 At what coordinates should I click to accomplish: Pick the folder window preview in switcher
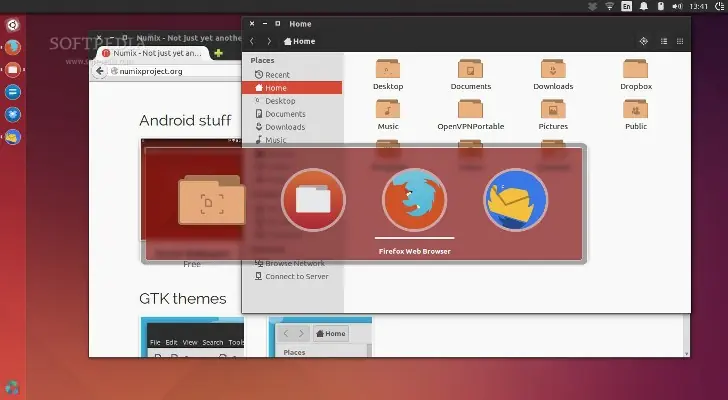(212, 200)
